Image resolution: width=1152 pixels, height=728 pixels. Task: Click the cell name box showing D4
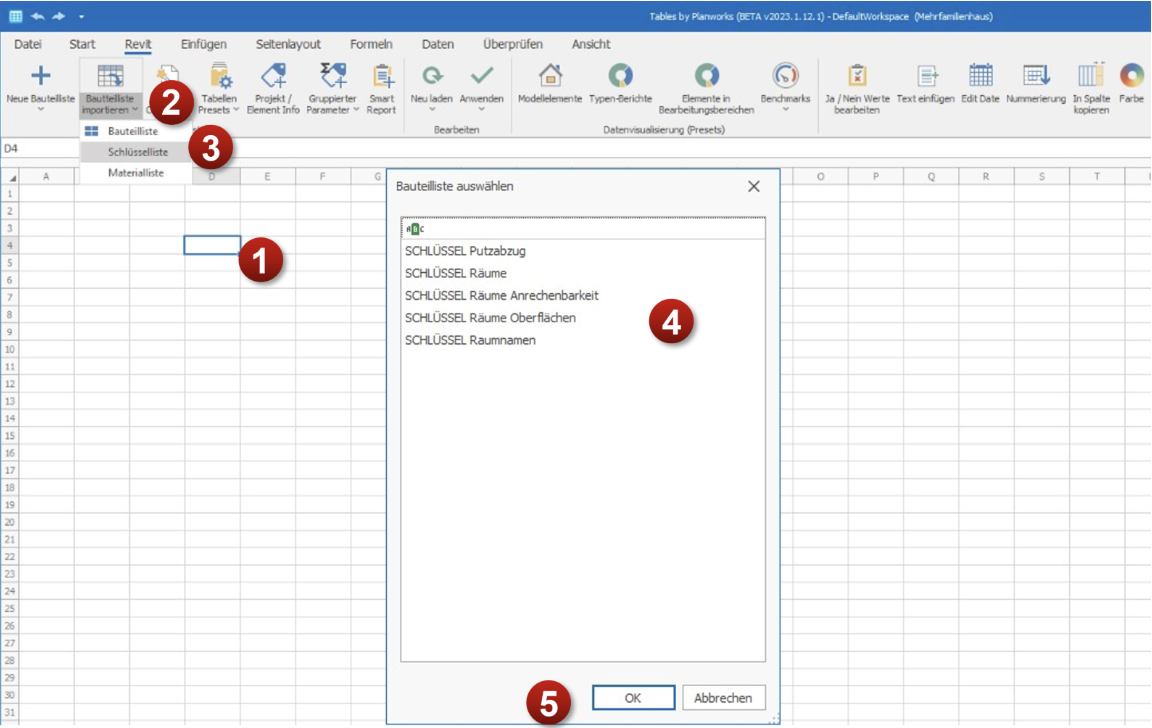click(x=38, y=148)
